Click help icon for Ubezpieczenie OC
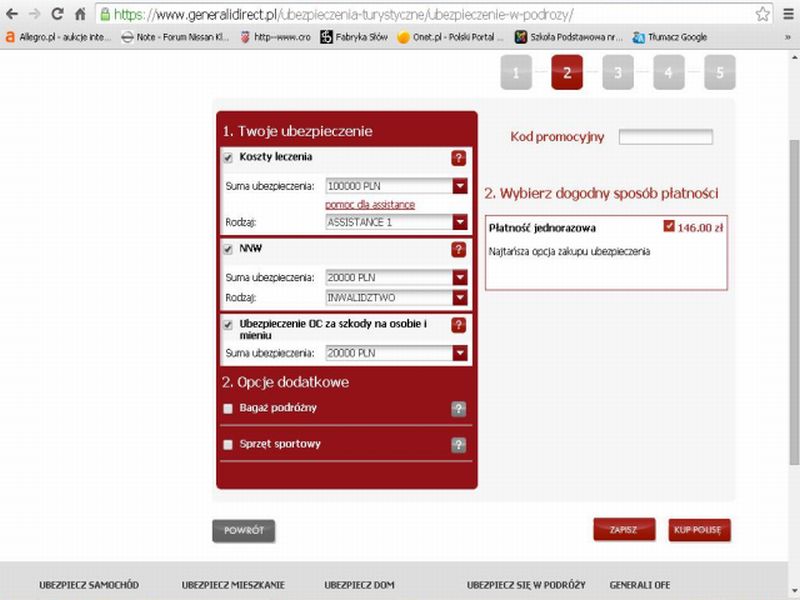800x600 pixels. 459,325
